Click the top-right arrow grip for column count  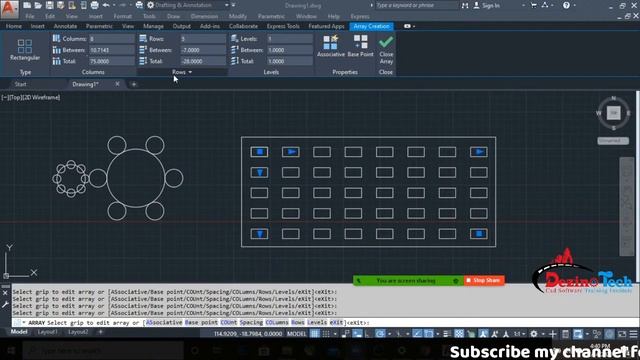[x=479, y=152]
